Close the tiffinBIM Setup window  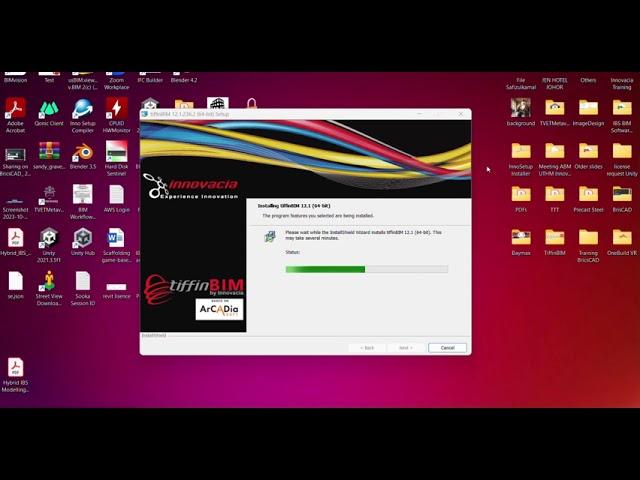click(461, 114)
